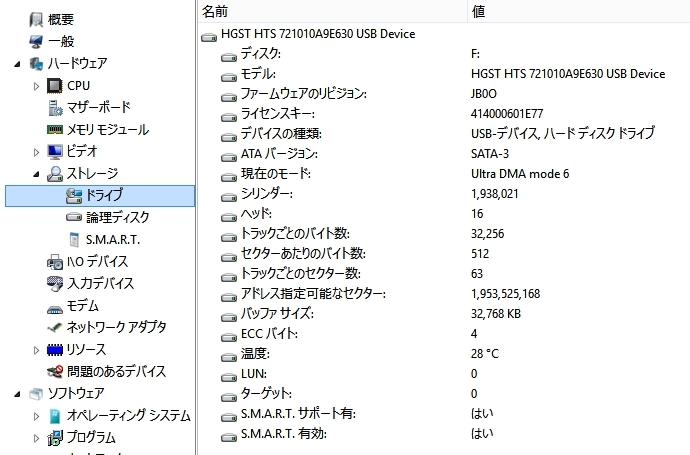The image size is (690, 455).
Task: Select the デバイスの種類: row label
Action: pos(281,134)
